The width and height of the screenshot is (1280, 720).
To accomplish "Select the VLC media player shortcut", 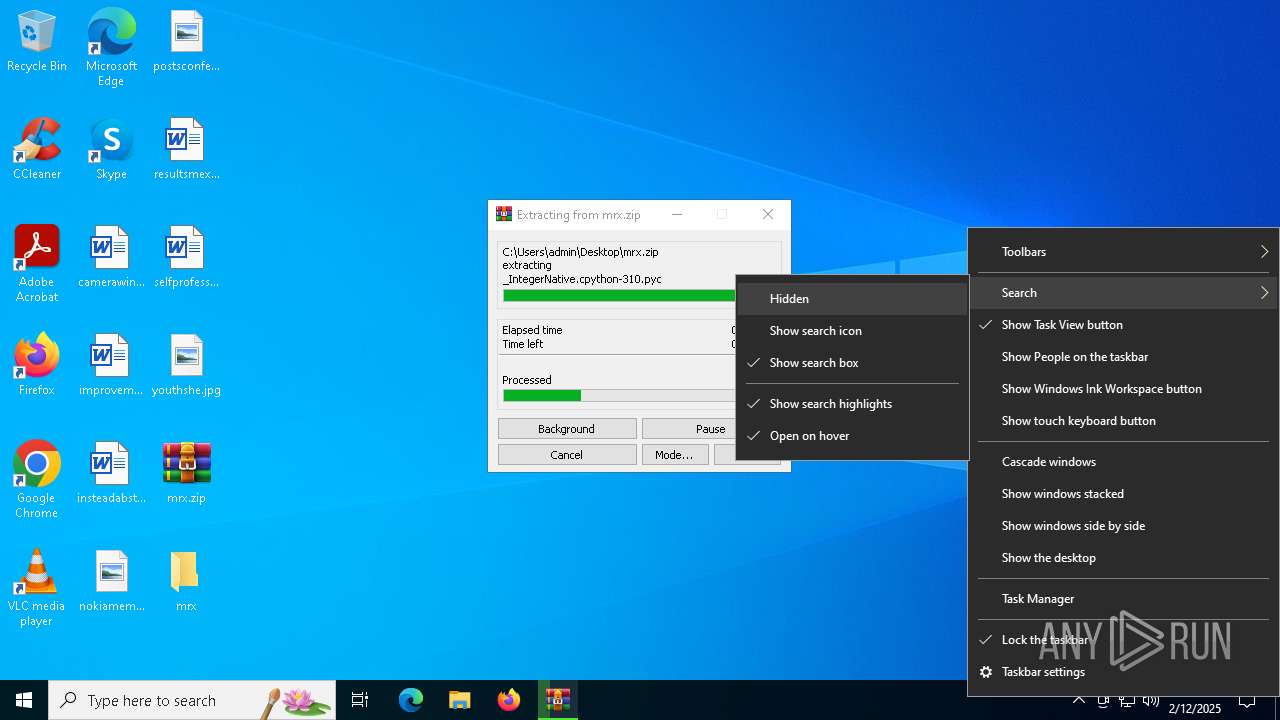I will (37, 588).
